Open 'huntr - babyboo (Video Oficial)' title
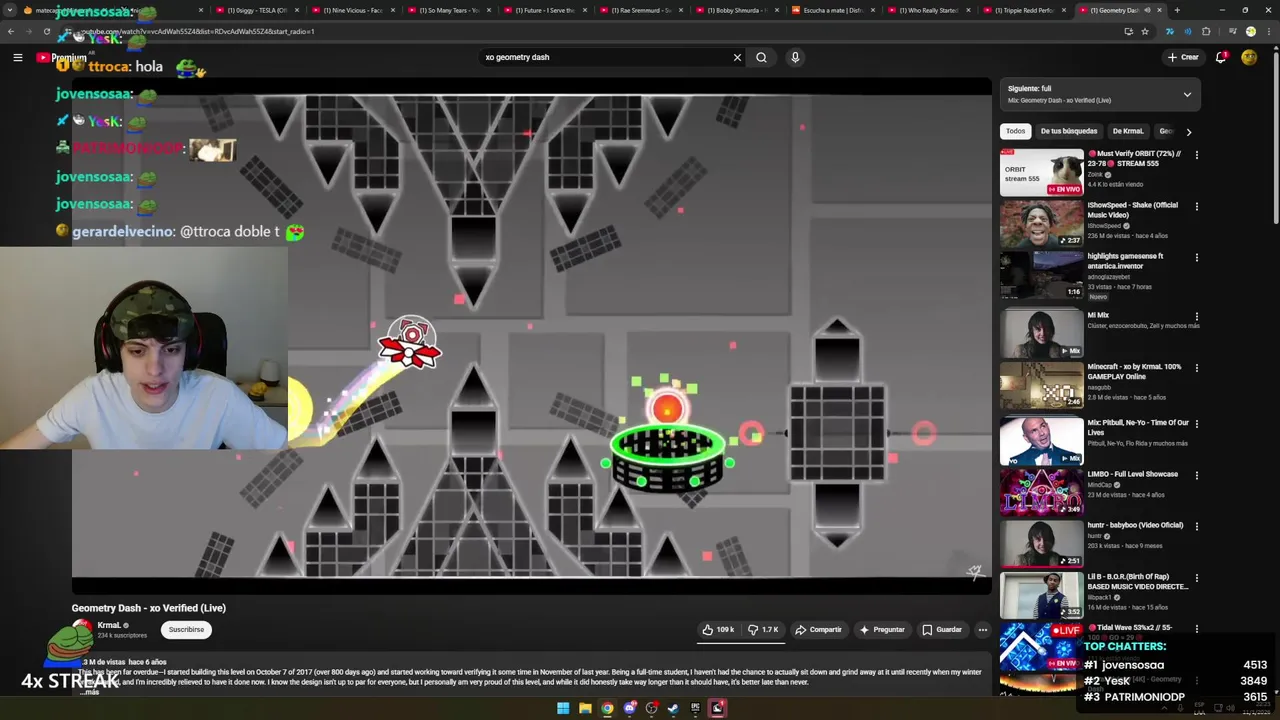The height and width of the screenshot is (720, 1280). click(1135, 525)
